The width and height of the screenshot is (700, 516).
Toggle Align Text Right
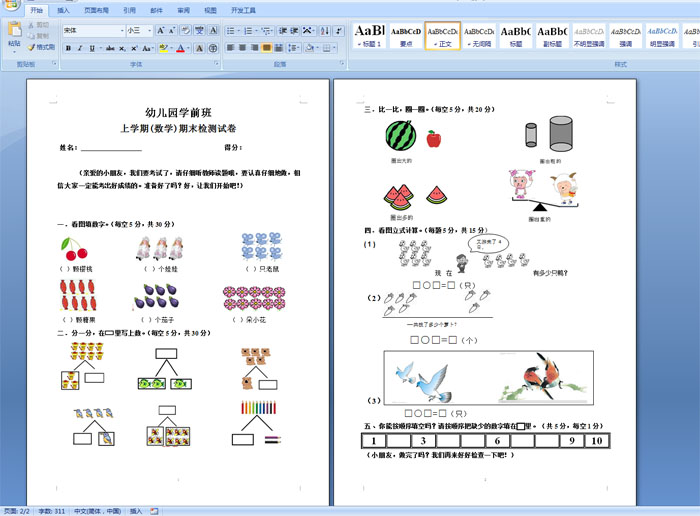254,48
